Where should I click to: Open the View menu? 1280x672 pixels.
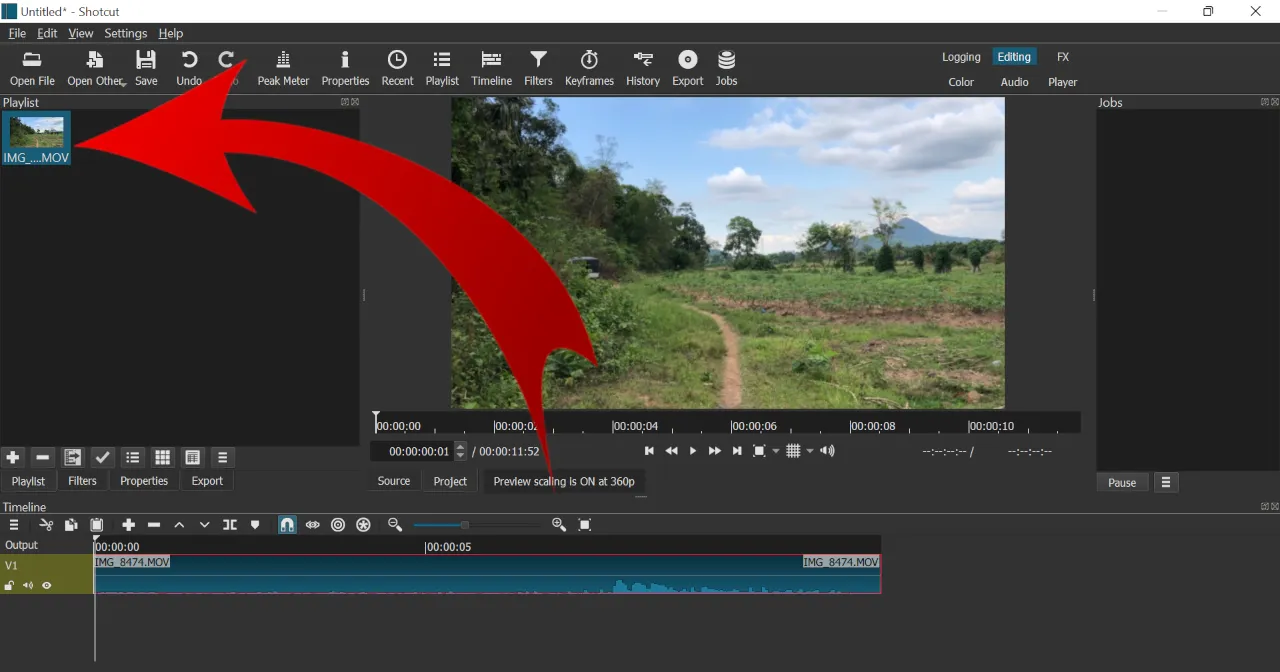pyautogui.click(x=81, y=33)
